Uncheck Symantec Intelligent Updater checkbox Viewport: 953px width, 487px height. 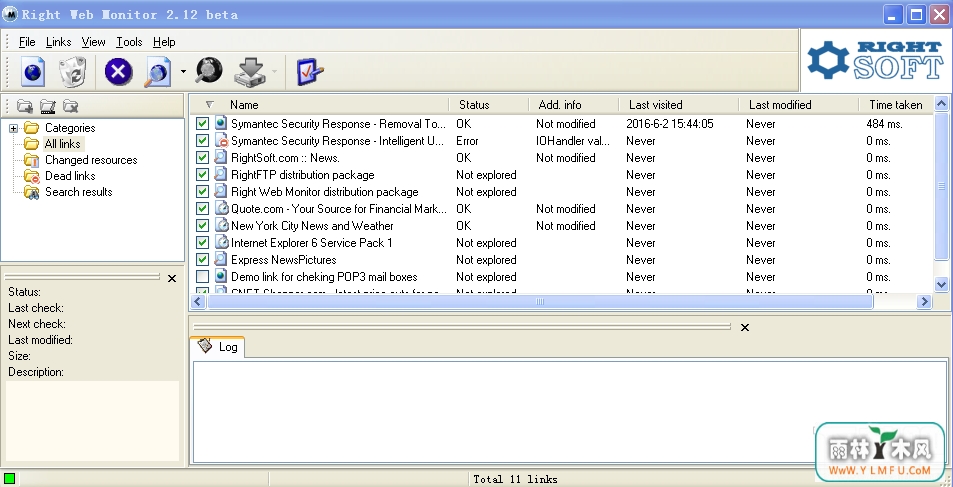(x=202, y=140)
